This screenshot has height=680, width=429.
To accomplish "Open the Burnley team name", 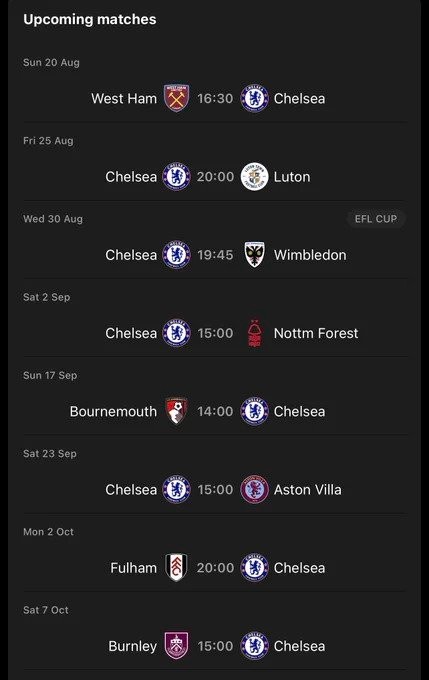I will coord(133,646).
